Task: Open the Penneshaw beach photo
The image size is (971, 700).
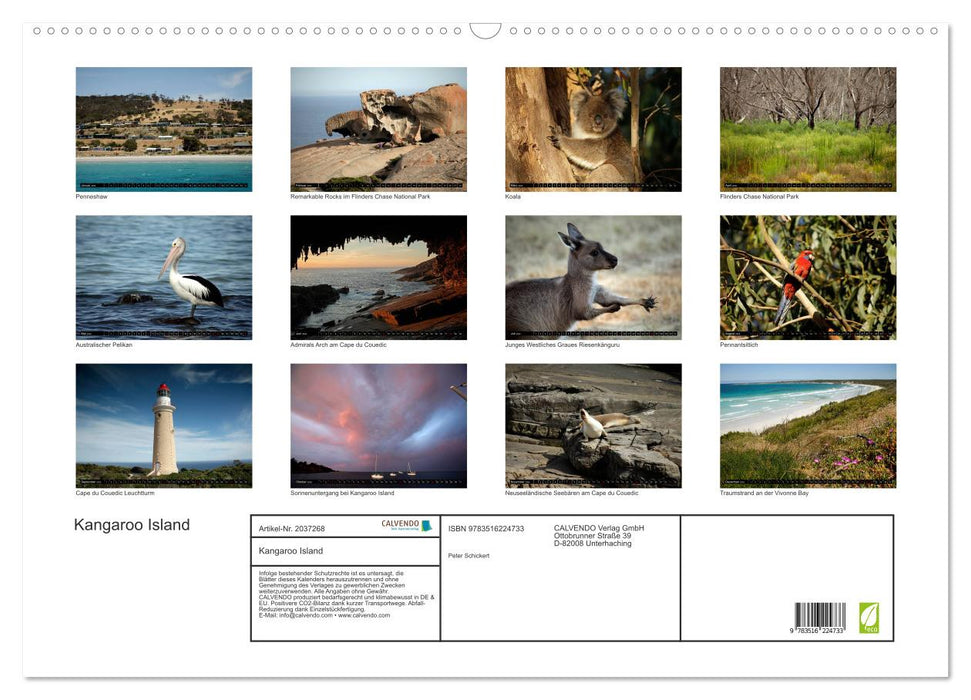Action: tap(164, 128)
